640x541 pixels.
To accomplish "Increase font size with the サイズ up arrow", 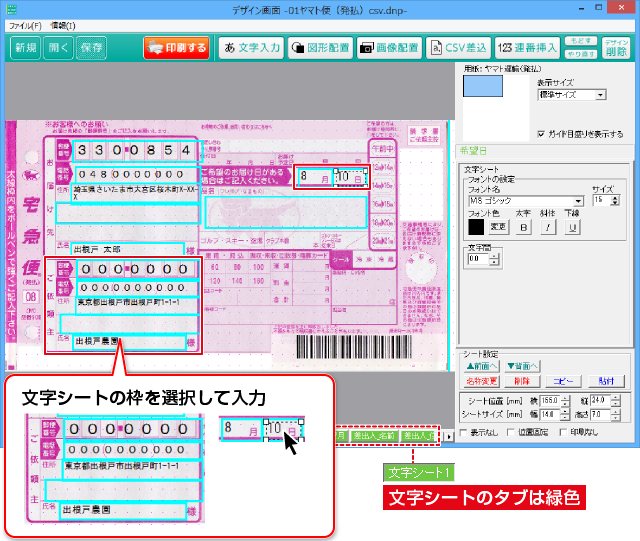I will pos(616,198).
